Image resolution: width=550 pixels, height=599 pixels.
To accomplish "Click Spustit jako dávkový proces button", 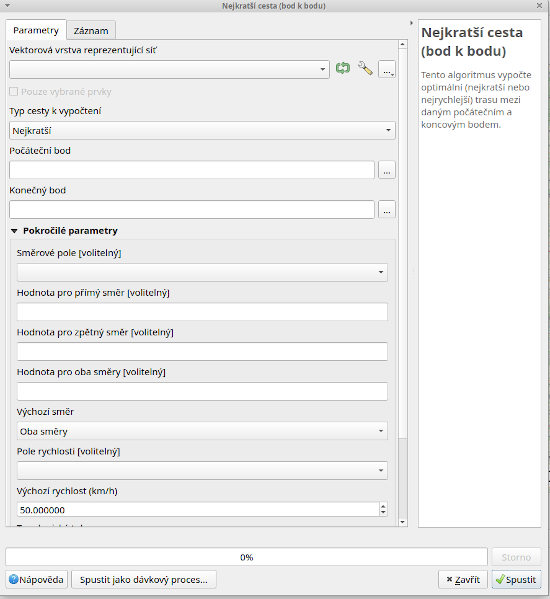I will click(x=144, y=580).
